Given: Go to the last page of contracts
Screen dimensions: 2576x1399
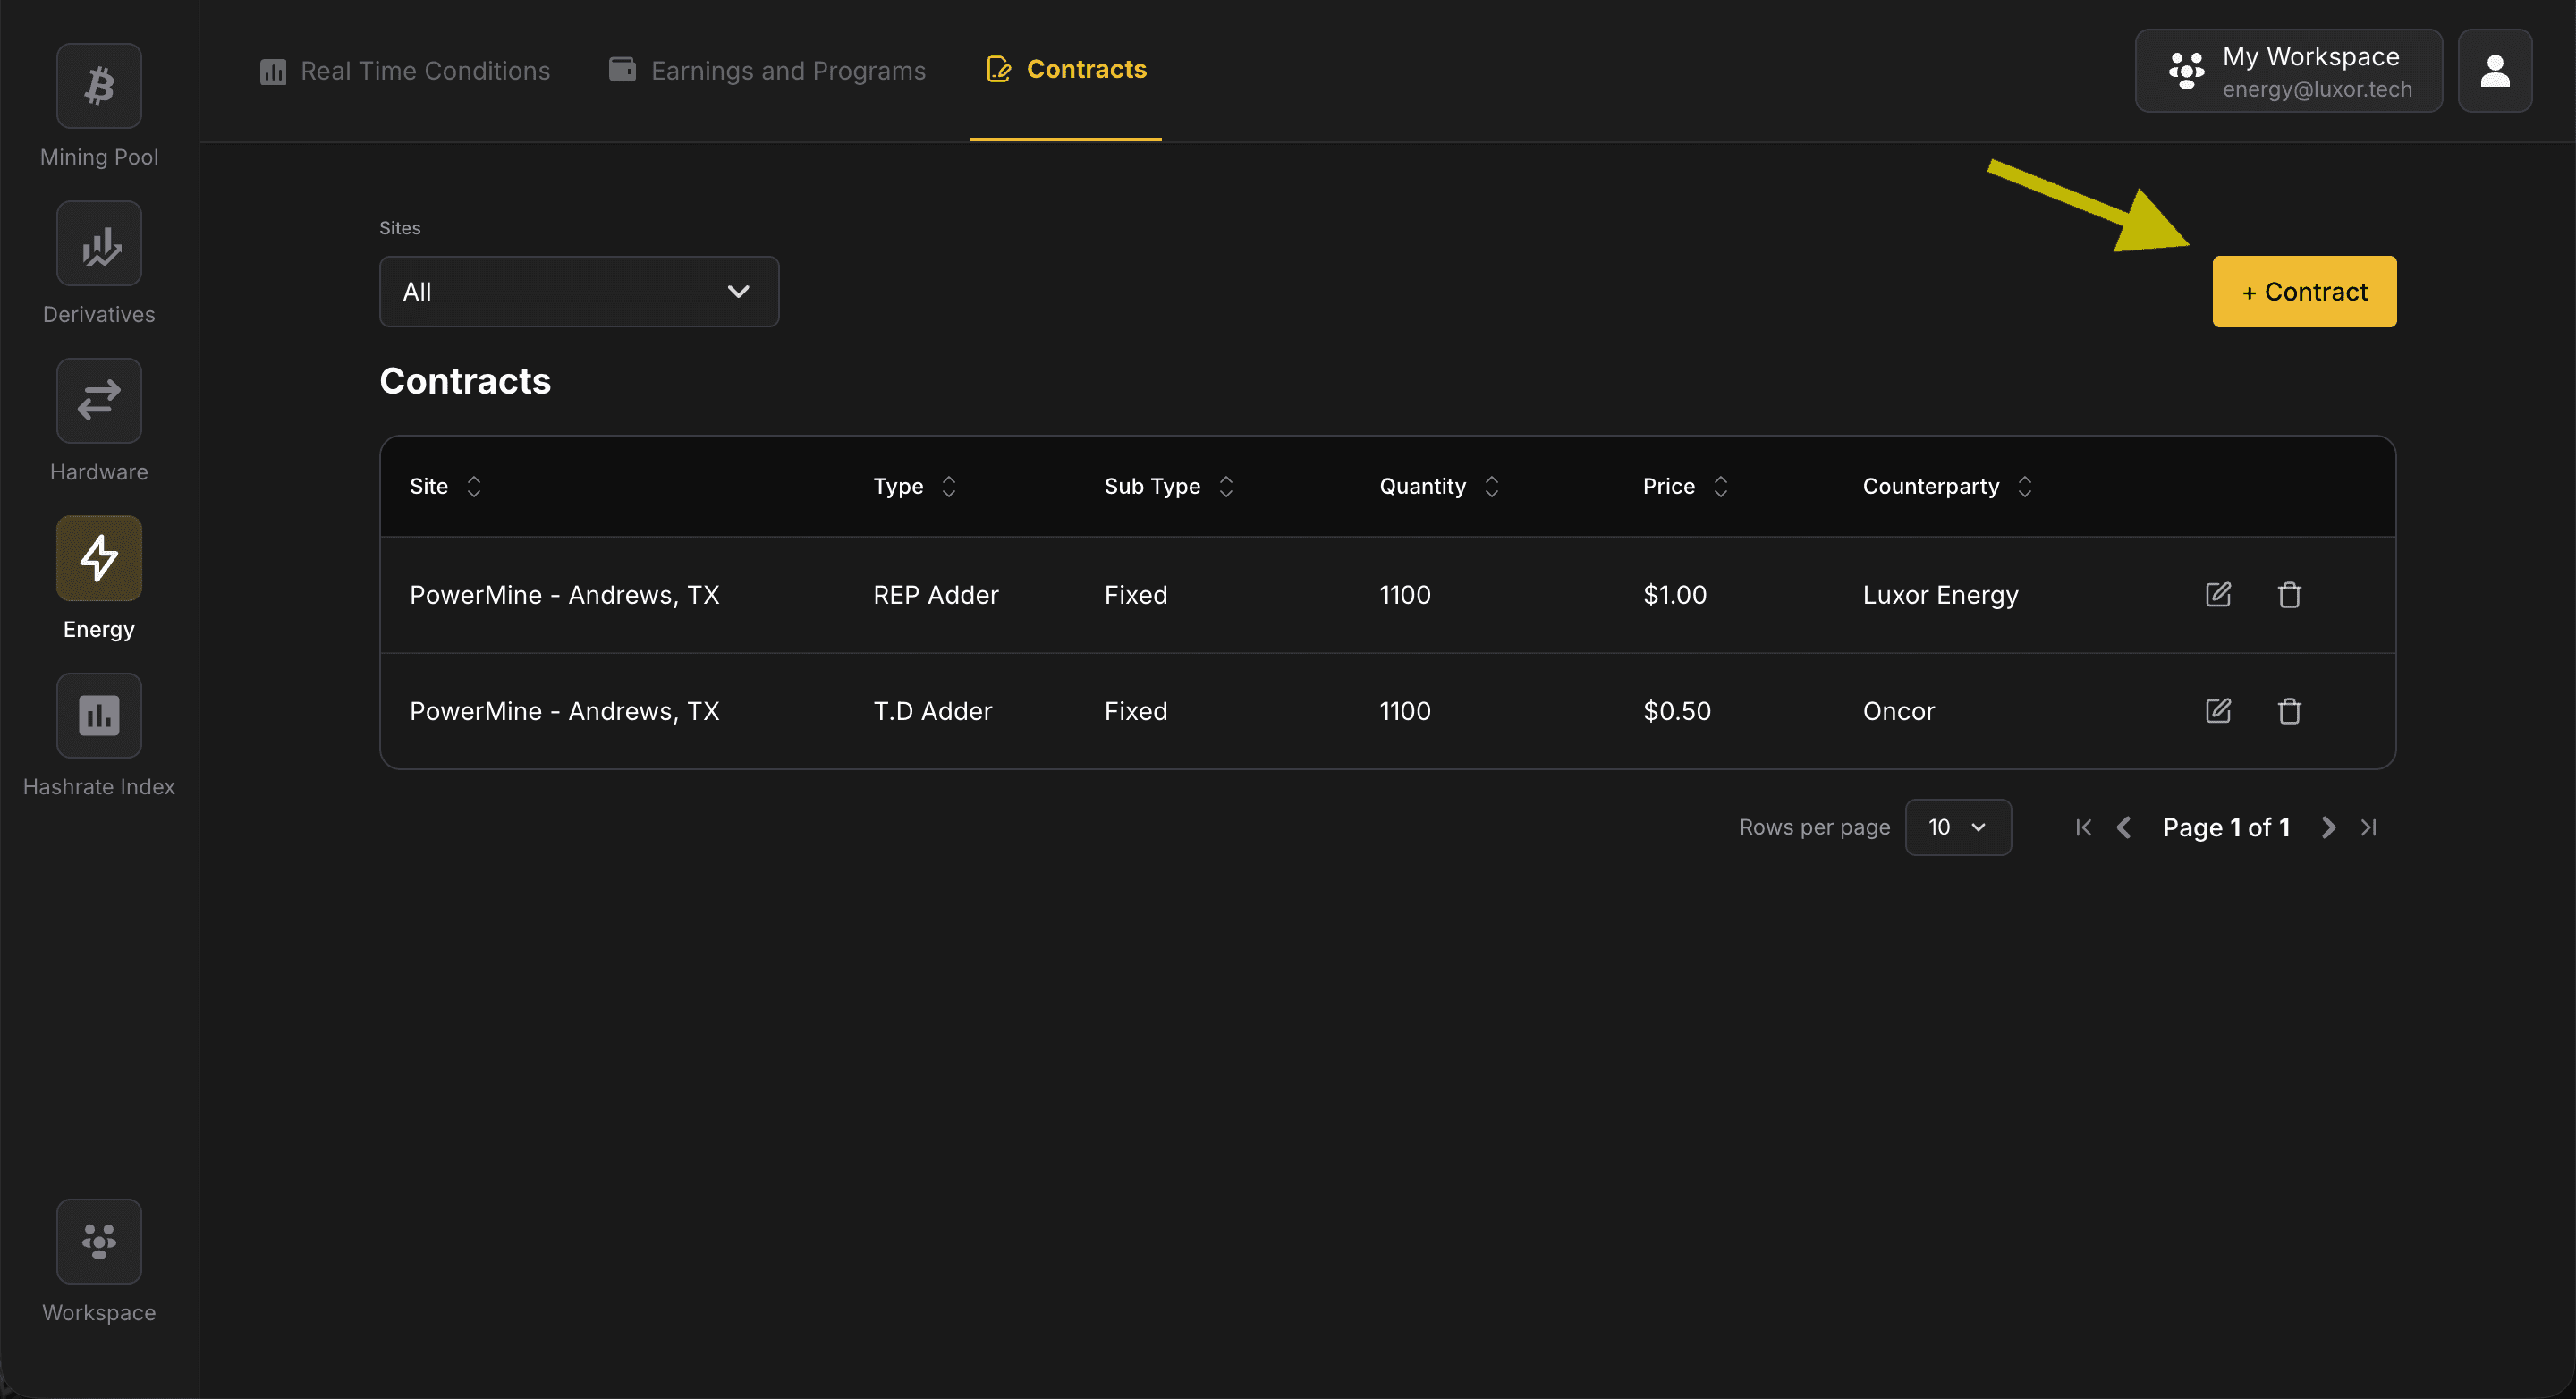Looking at the screenshot, I should 2369,827.
